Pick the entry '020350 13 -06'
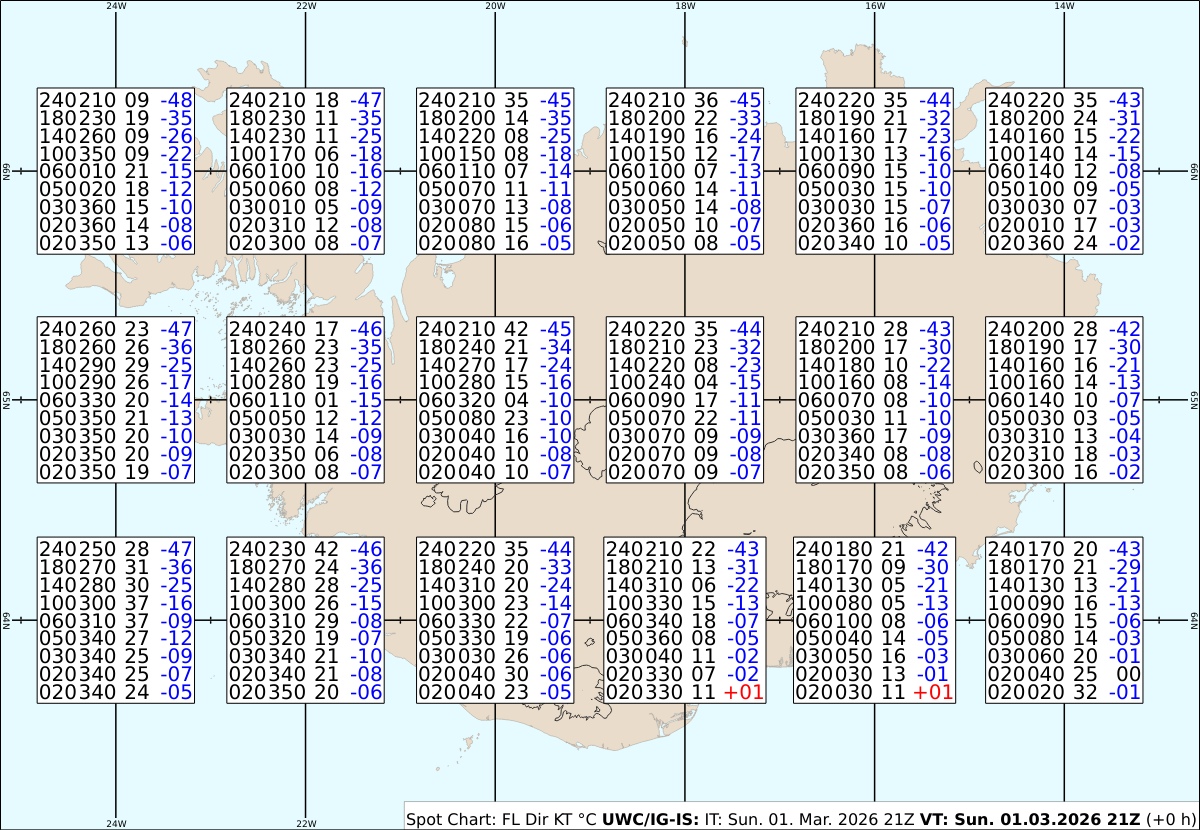The width and height of the screenshot is (1200, 830). click(115, 244)
